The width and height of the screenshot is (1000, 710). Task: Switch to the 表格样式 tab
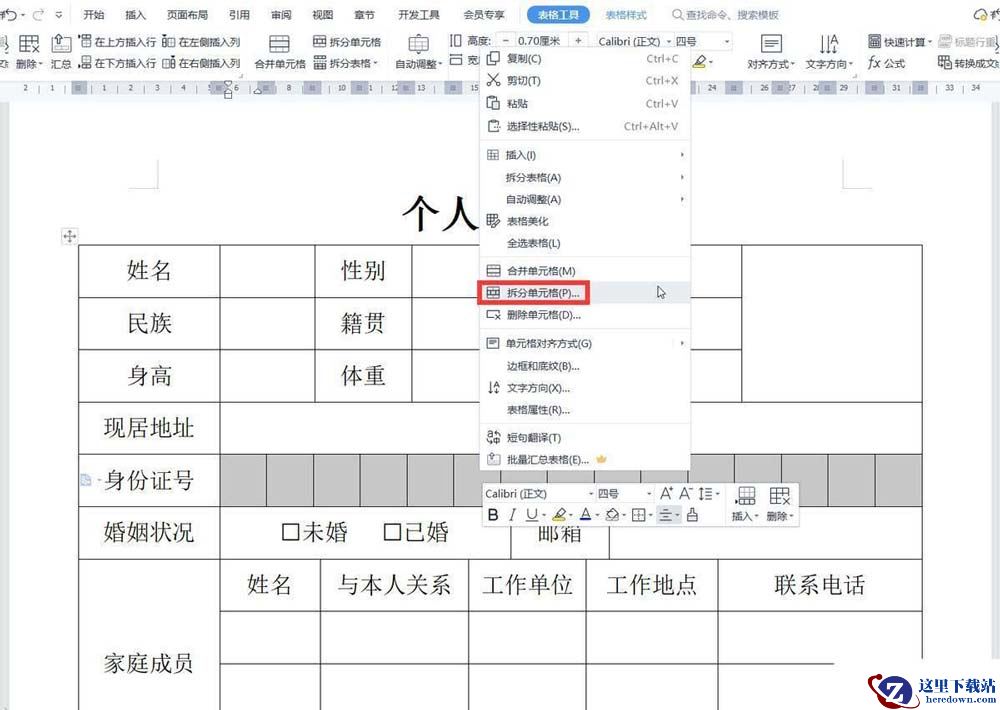tap(626, 15)
